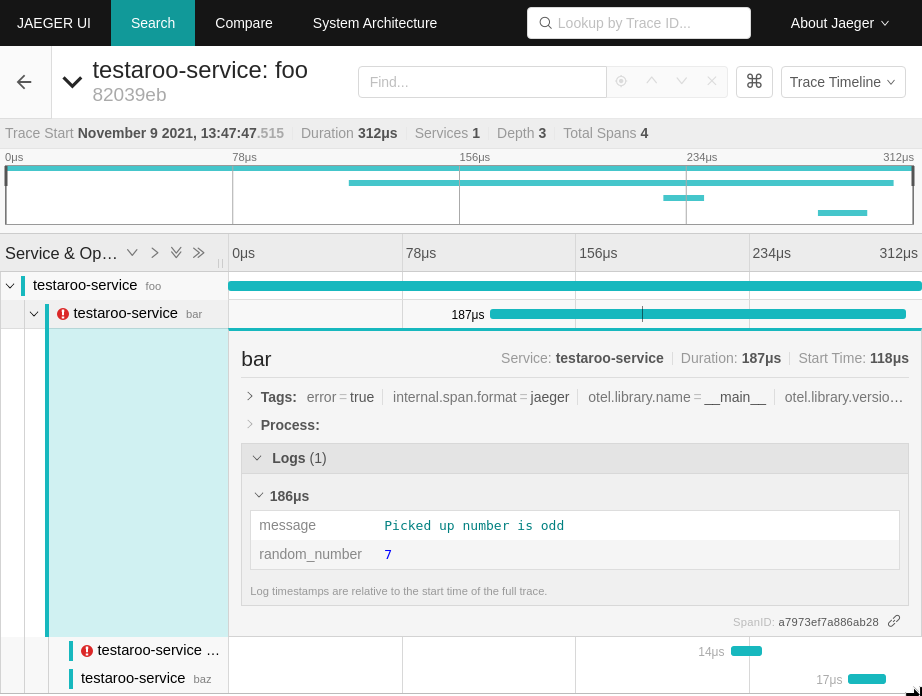Click the column resize handle by Service & Operation
Viewport: 922px width, 696px height.
point(221,263)
